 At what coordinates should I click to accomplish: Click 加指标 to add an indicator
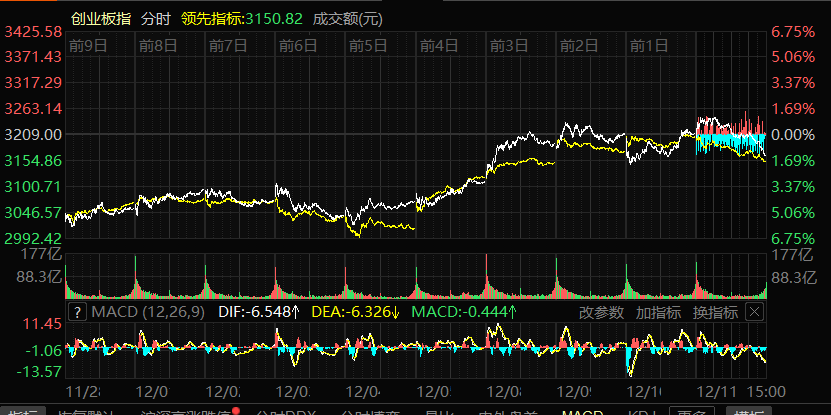[x=659, y=312]
